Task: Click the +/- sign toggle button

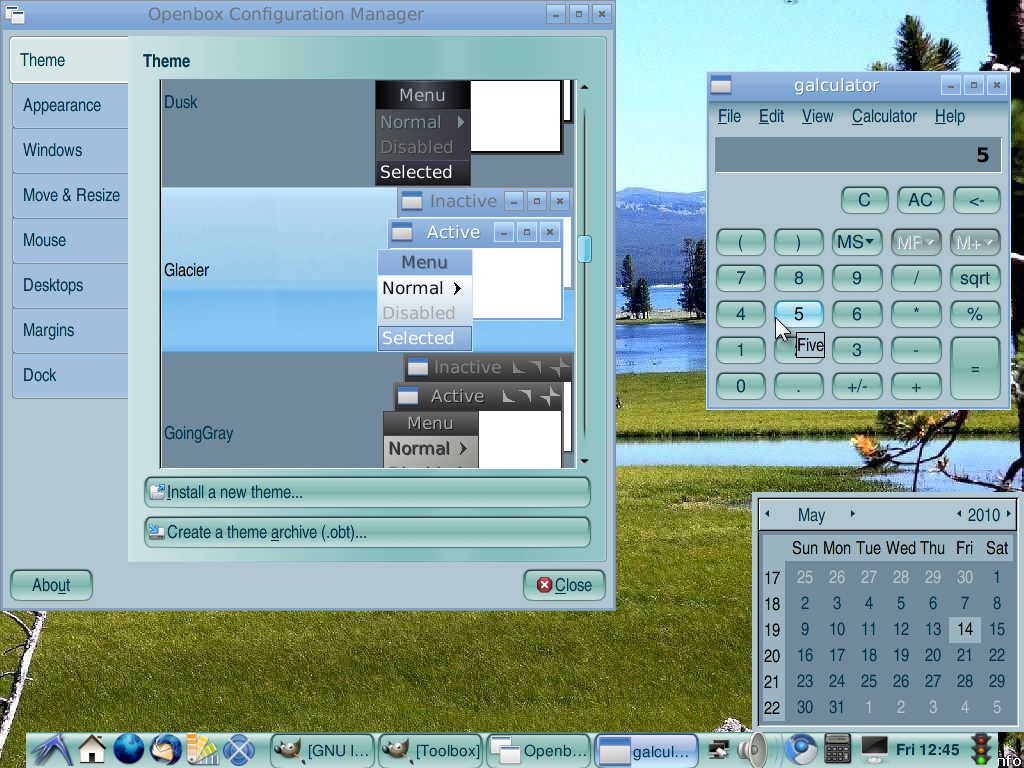Action: [856, 386]
